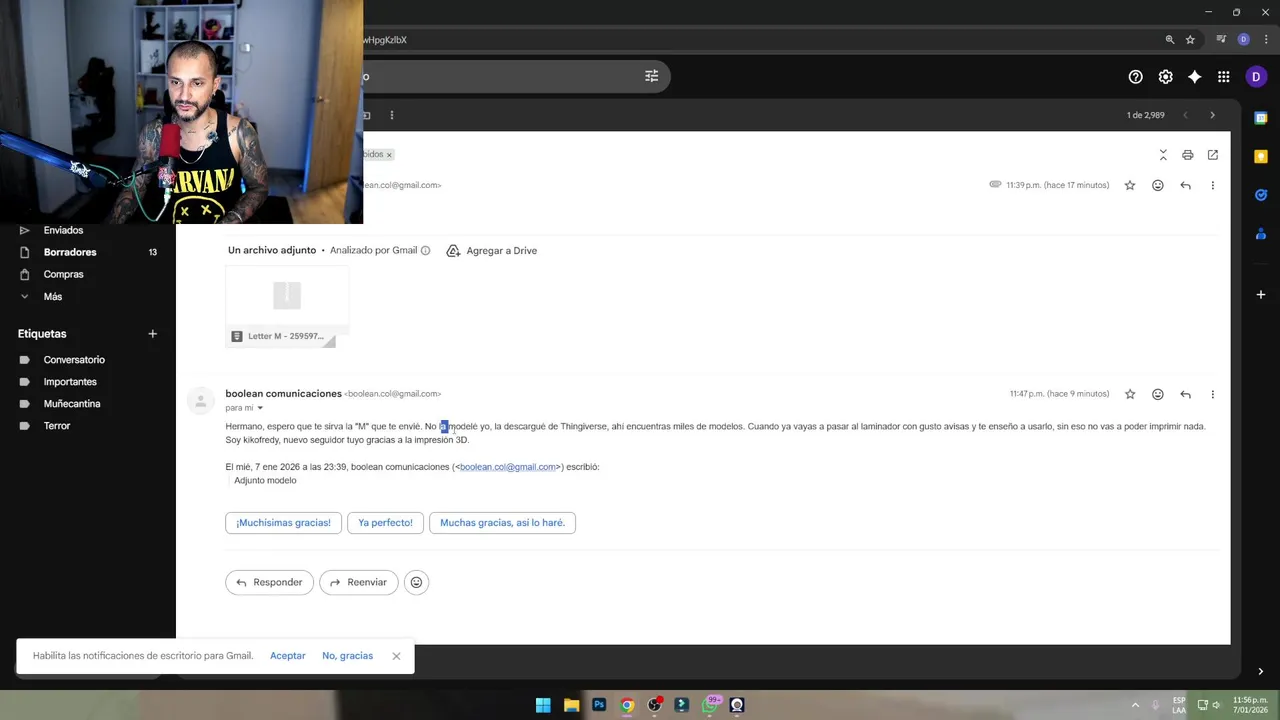Open the Gemini sparkle icon

click(1194, 77)
